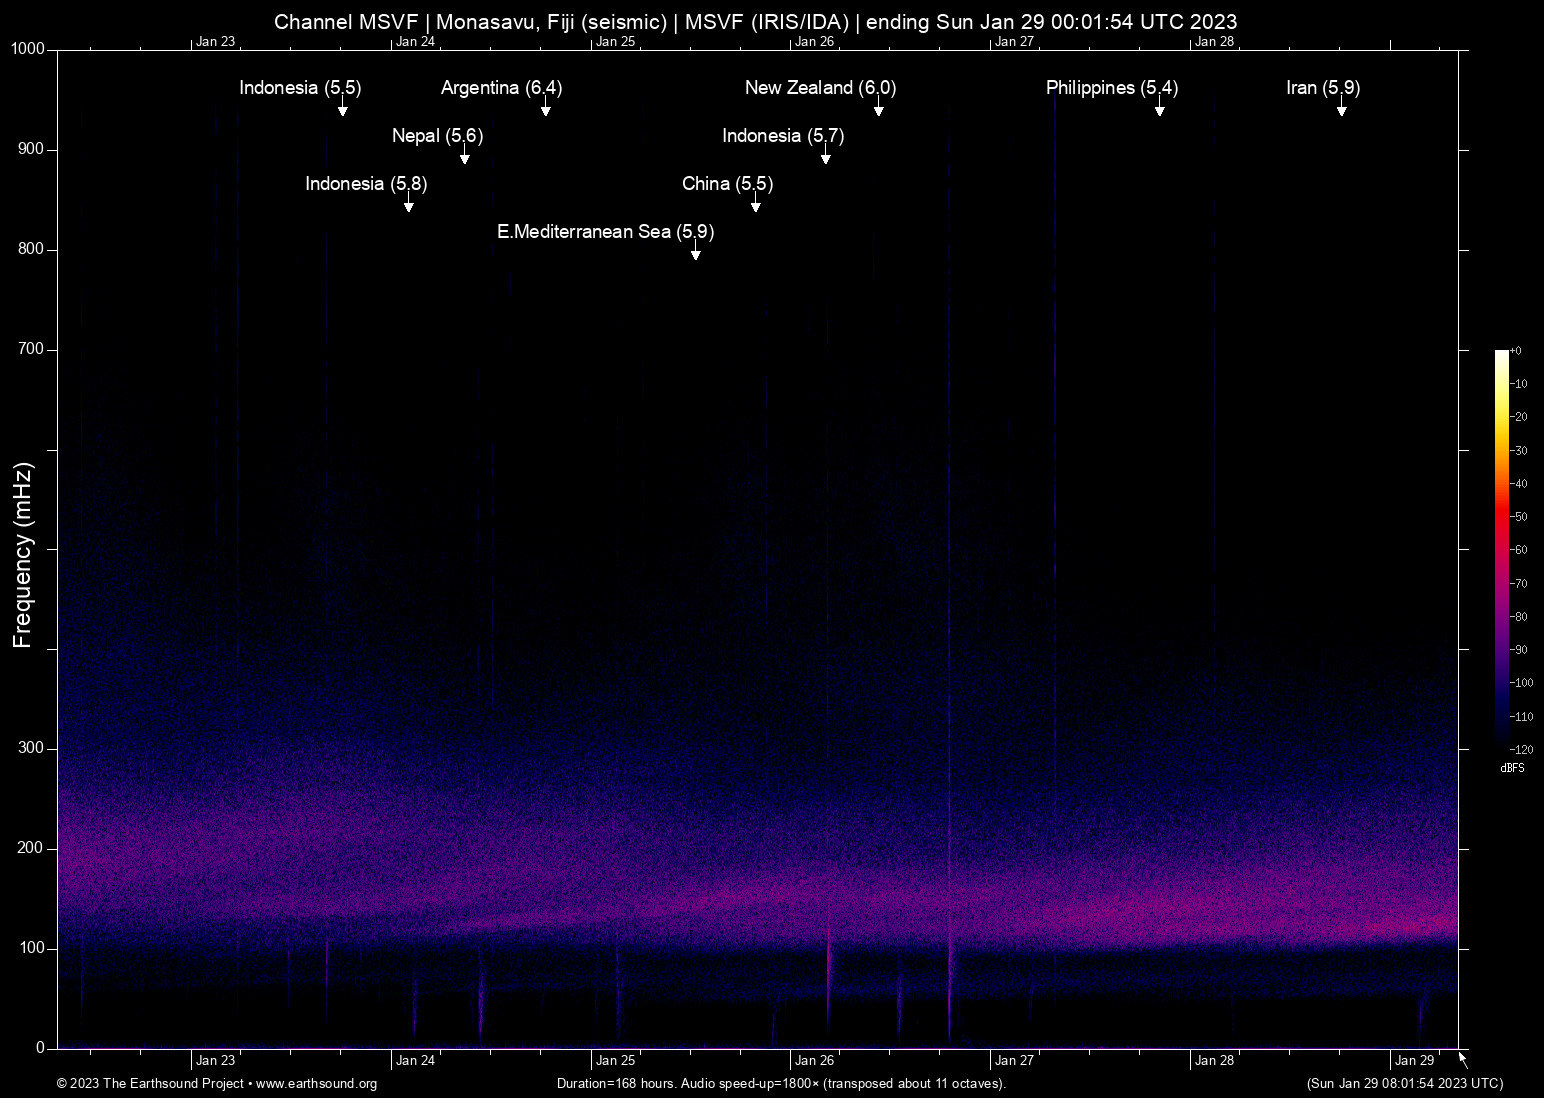Viewport: 1544px width, 1098px height.
Task: Click the "100" frequency axis label
Action: (x=32, y=948)
